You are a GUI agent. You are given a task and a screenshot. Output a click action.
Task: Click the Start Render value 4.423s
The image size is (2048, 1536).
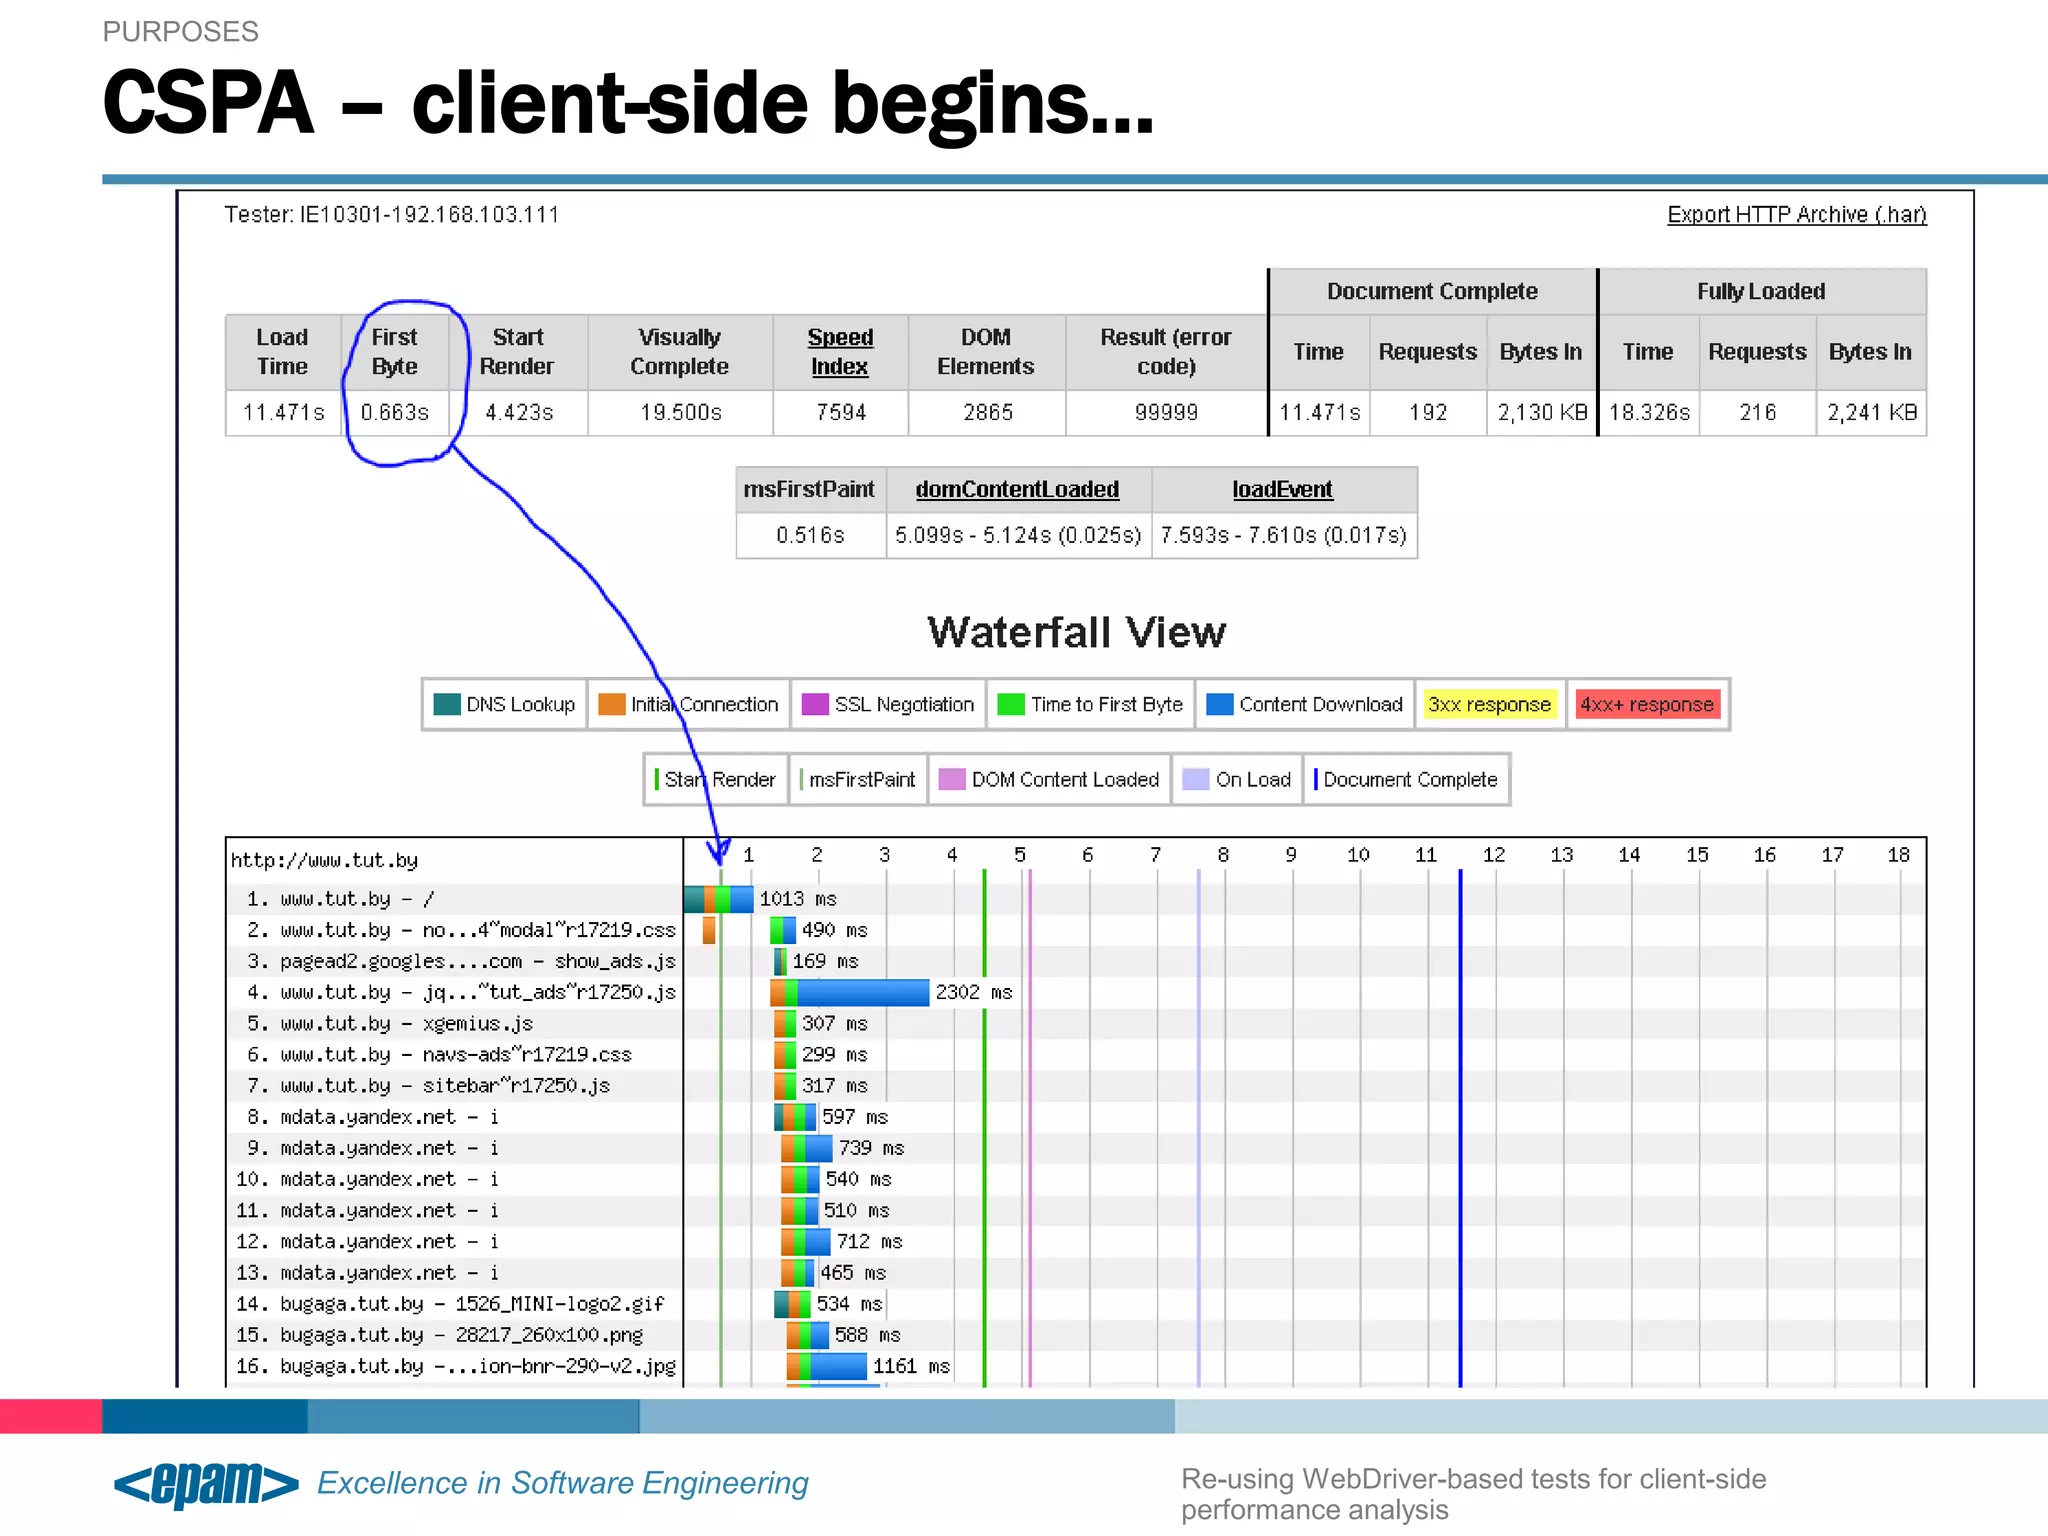click(519, 412)
